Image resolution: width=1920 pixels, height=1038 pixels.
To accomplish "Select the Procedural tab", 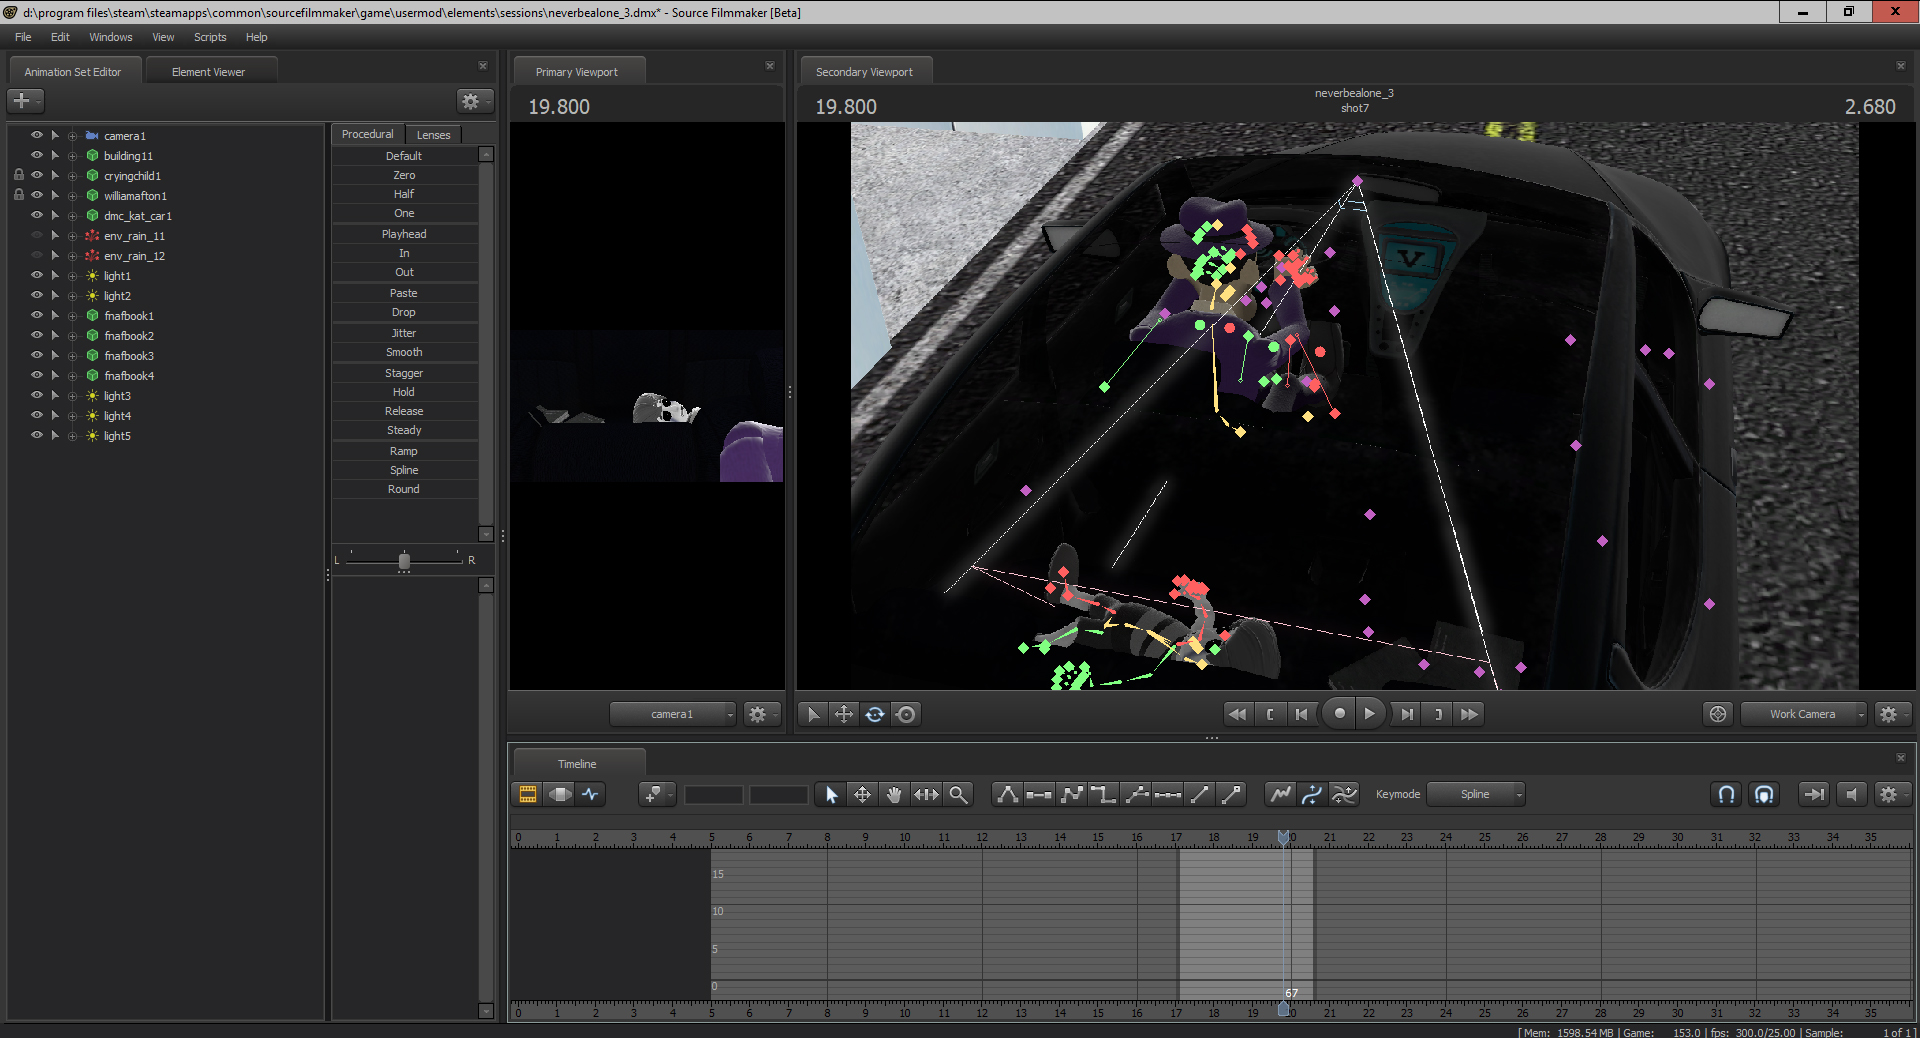I will pyautogui.click(x=368, y=134).
